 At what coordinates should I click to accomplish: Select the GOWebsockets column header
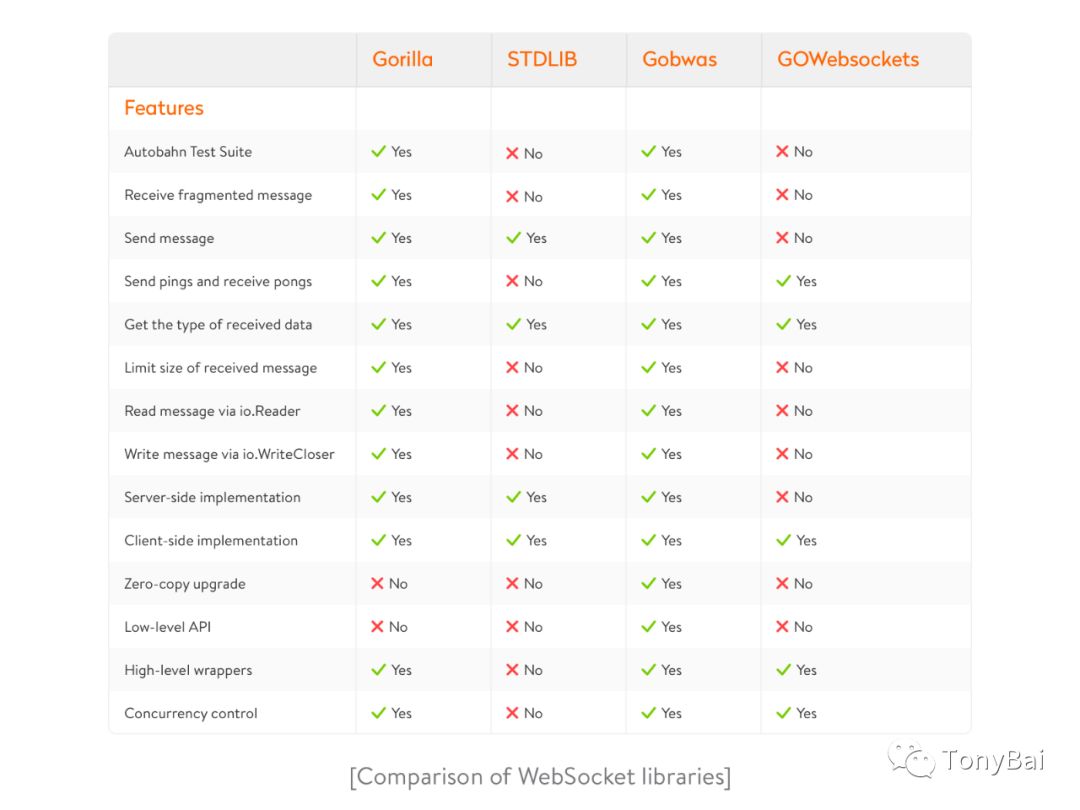click(x=848, y=59)
